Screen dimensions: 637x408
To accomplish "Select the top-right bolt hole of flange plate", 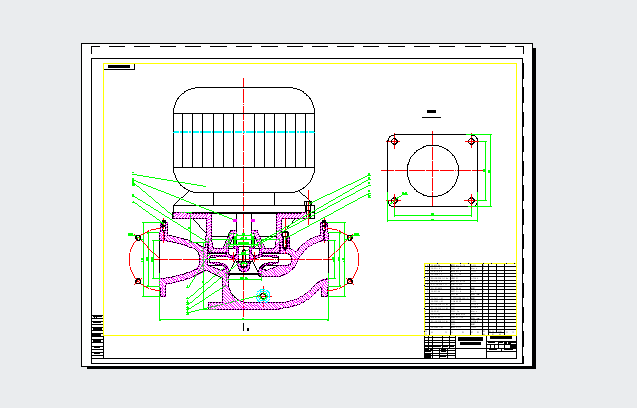I will pyautogui.click(x=471, y=141).
